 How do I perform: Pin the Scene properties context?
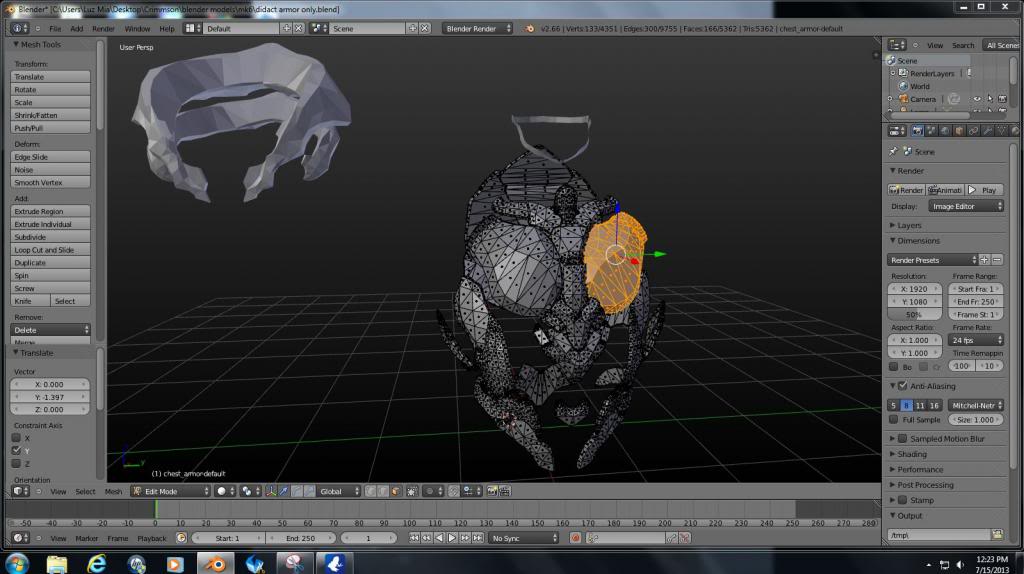click(893, 151)
